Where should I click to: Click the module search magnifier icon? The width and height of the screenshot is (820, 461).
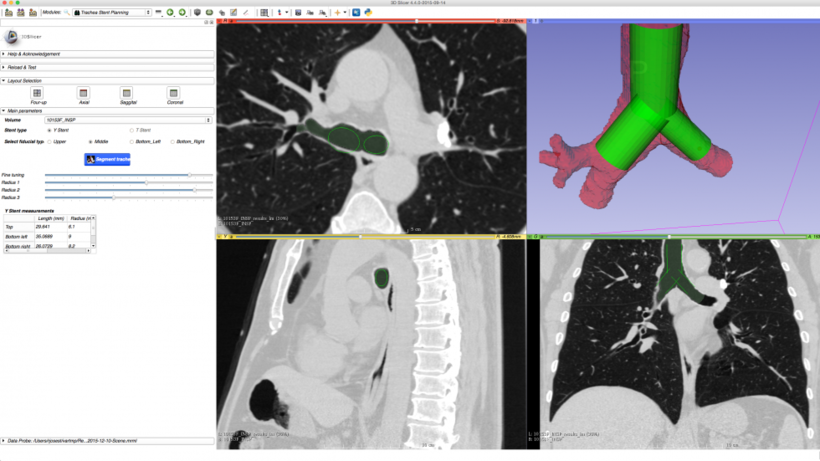tap(67, 12)
